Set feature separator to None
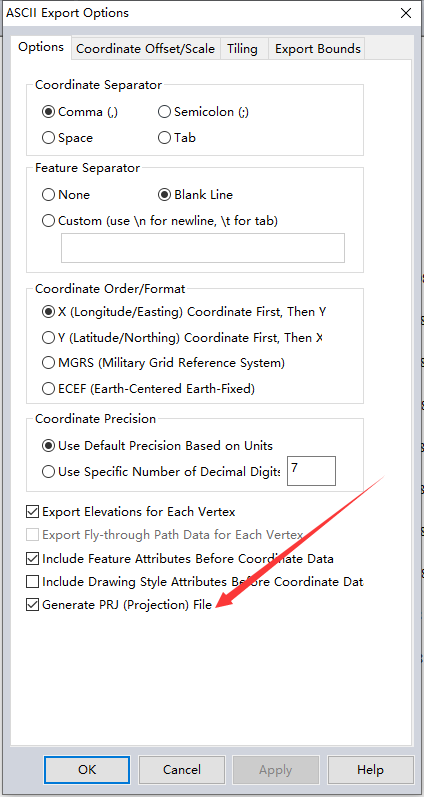 tap(66, 195)
